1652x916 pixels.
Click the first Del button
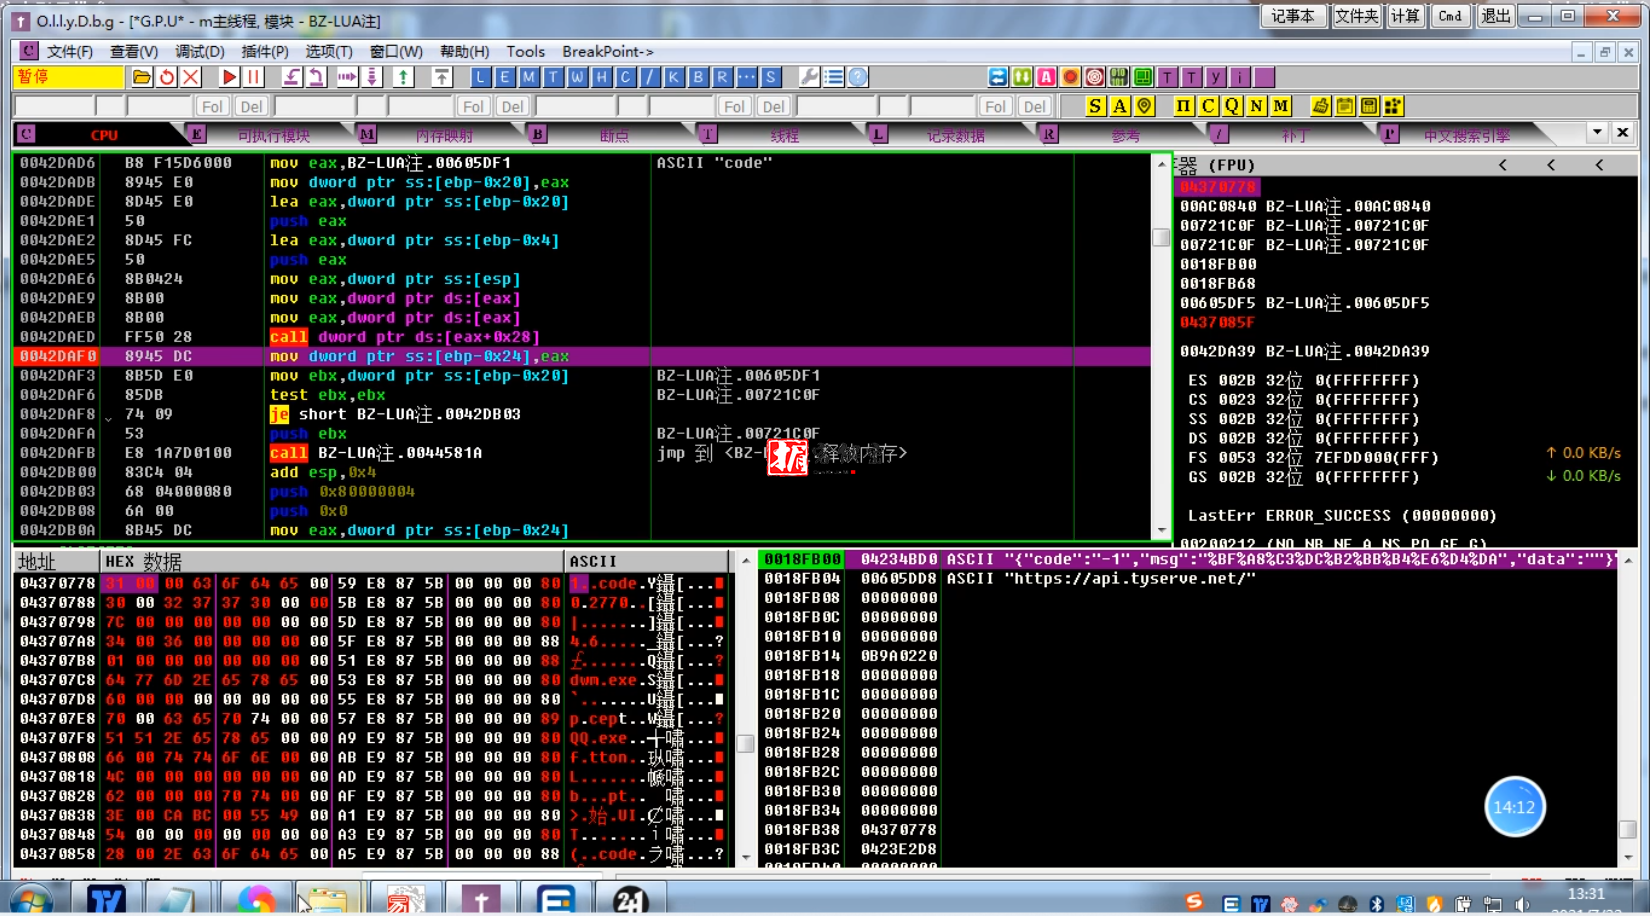click(x=252, y=106)
